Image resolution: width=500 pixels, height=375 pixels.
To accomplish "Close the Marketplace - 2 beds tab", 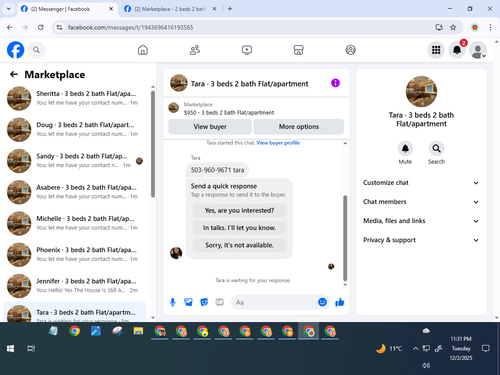I will (214, 9).
